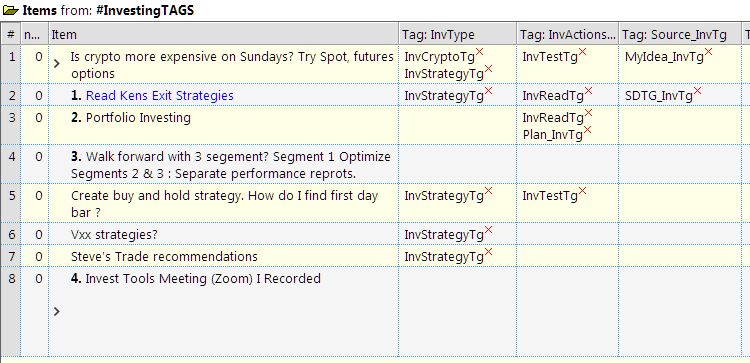Click the MyIdea_InvTg tag text
The width and height of the screenshot is (750, 363).
click(664, 57)
